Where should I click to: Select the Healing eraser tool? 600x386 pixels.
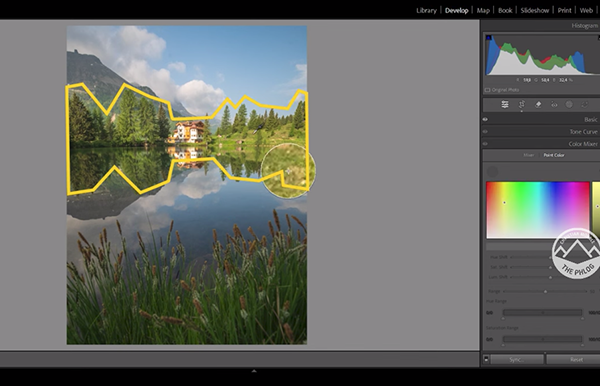click(x=538, y=104)
